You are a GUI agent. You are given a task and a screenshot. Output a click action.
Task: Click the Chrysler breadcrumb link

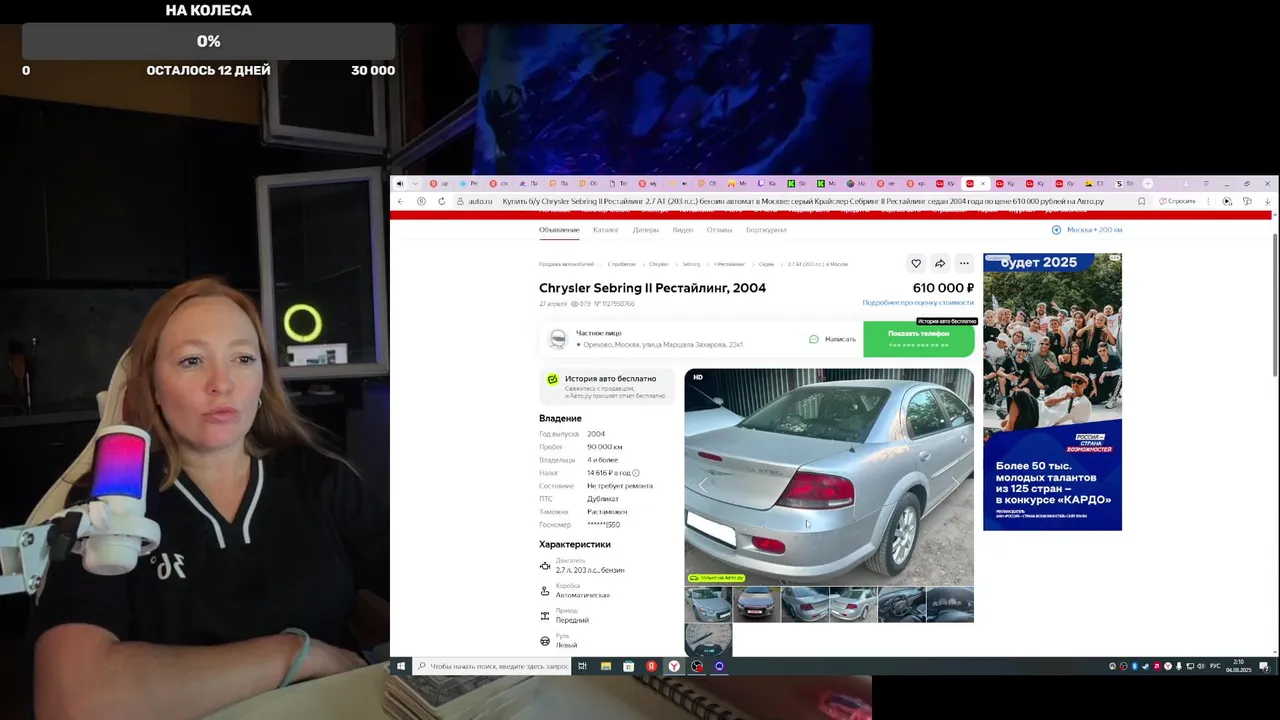point(659,264)
